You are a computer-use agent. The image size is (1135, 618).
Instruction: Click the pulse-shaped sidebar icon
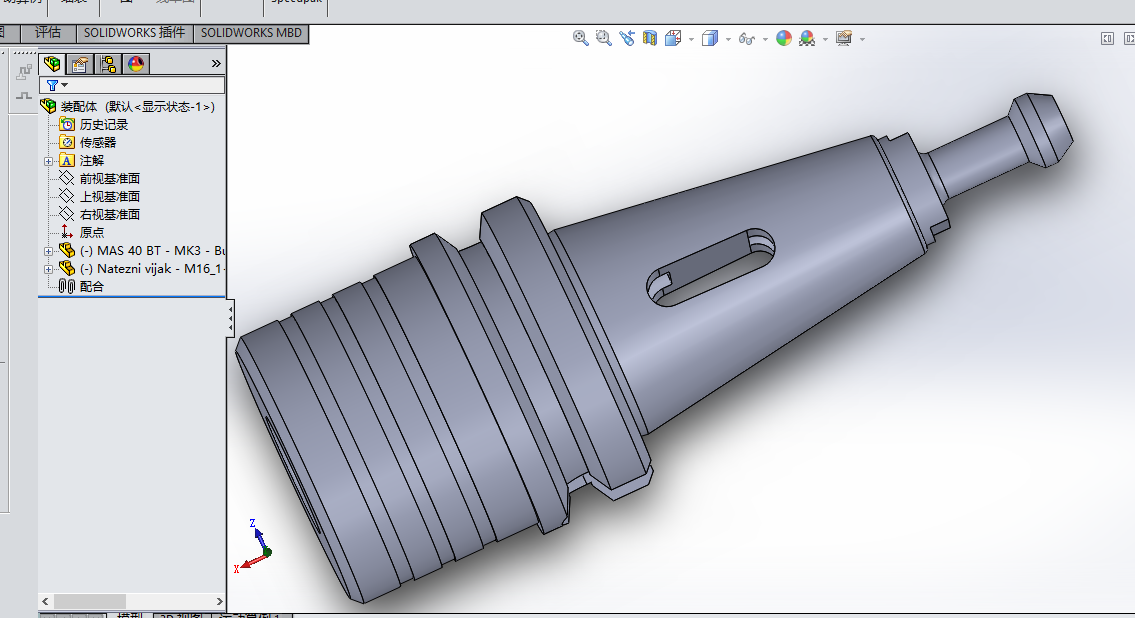point(24,96)
